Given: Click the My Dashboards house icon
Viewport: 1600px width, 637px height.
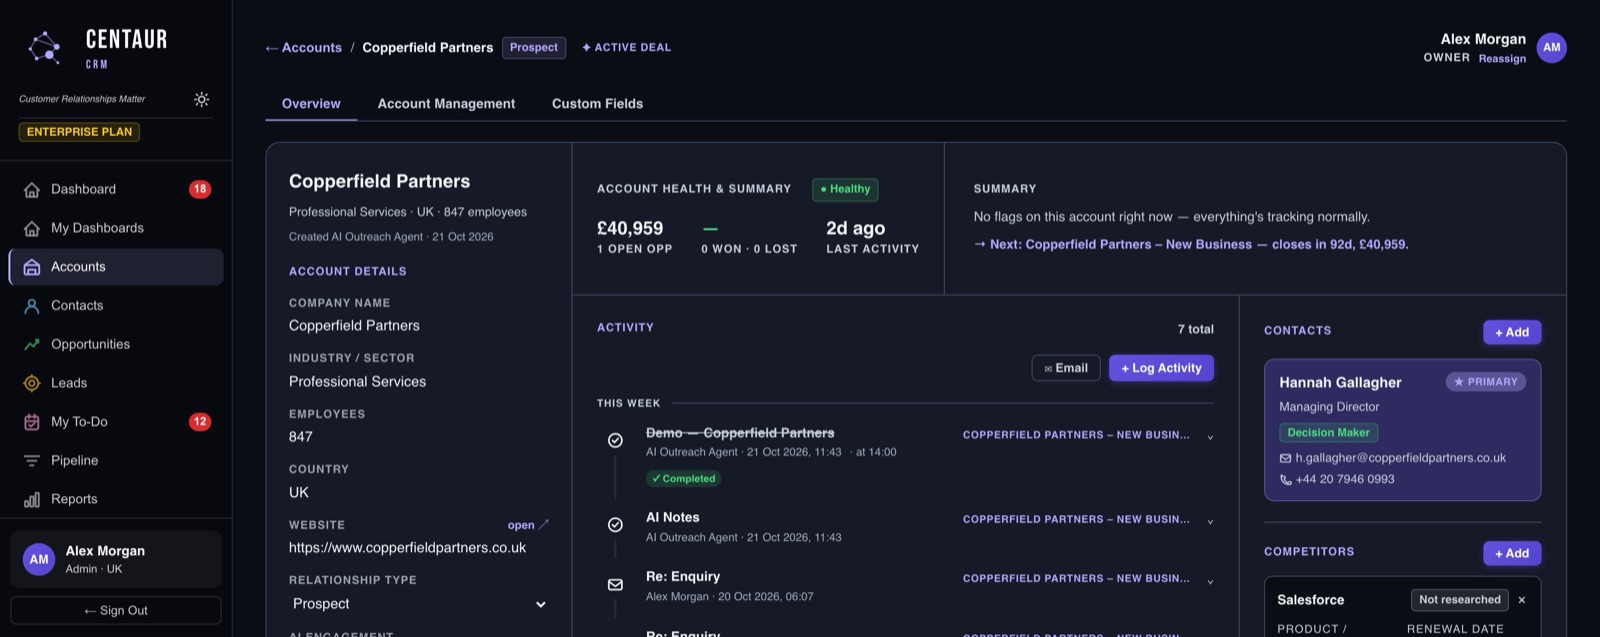Looking at the screenshot, I should tap(32, 228).
